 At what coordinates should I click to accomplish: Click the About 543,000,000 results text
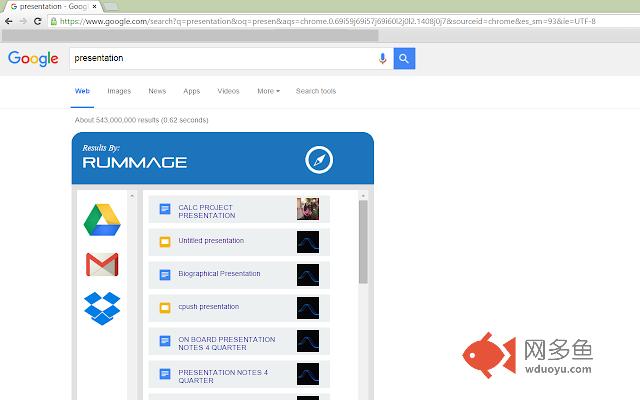point(141,120)
